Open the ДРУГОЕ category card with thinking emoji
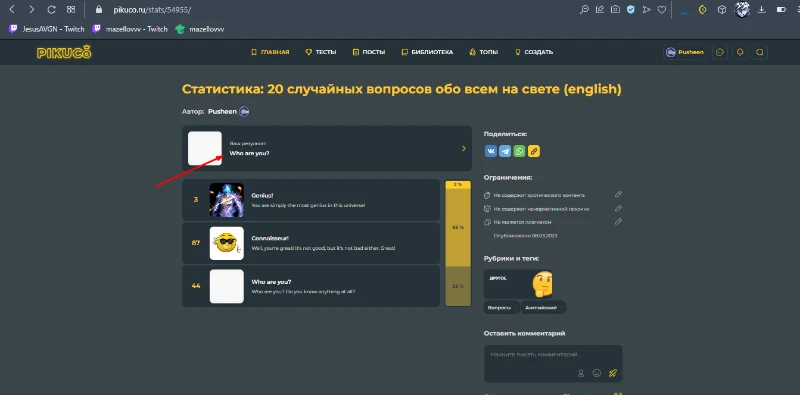800x395 pixels. click(518, 284)
